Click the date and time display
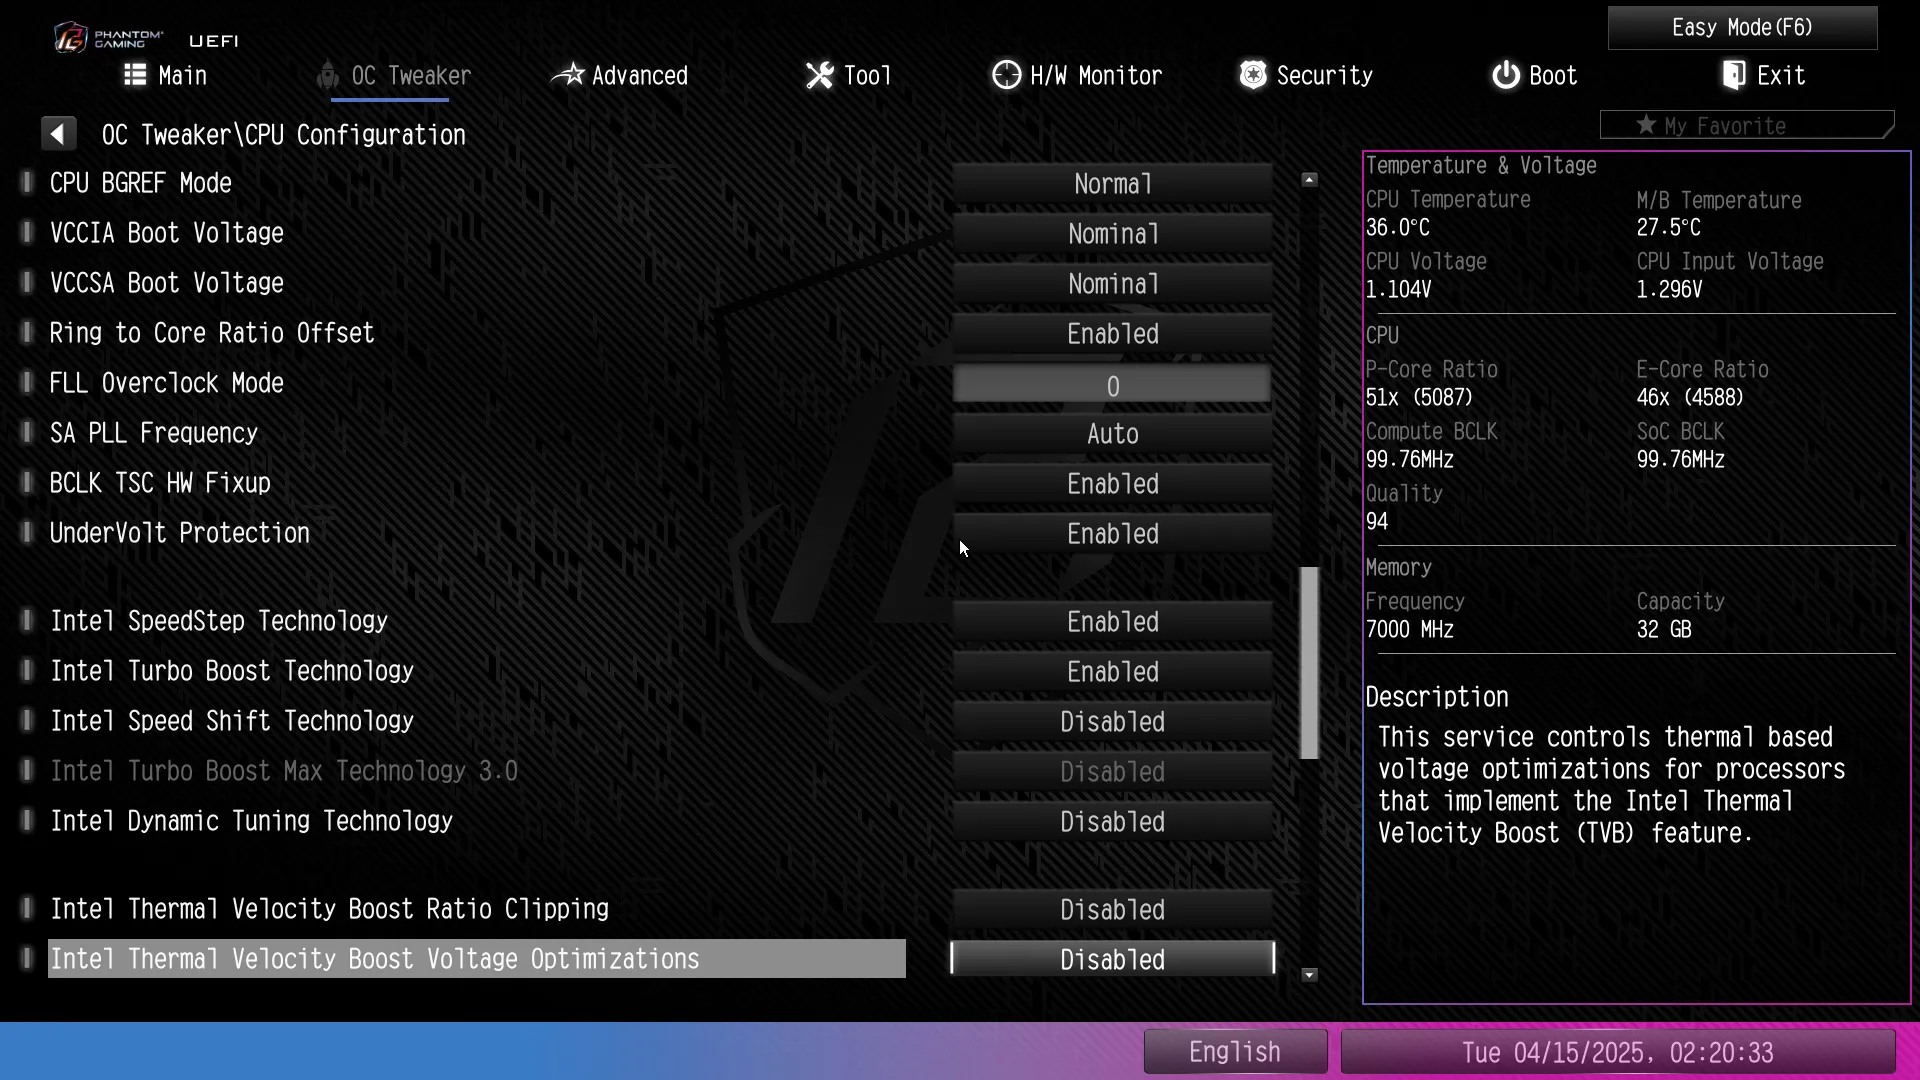This screenshot has height=1080, width=1920. [1618, 1052]
